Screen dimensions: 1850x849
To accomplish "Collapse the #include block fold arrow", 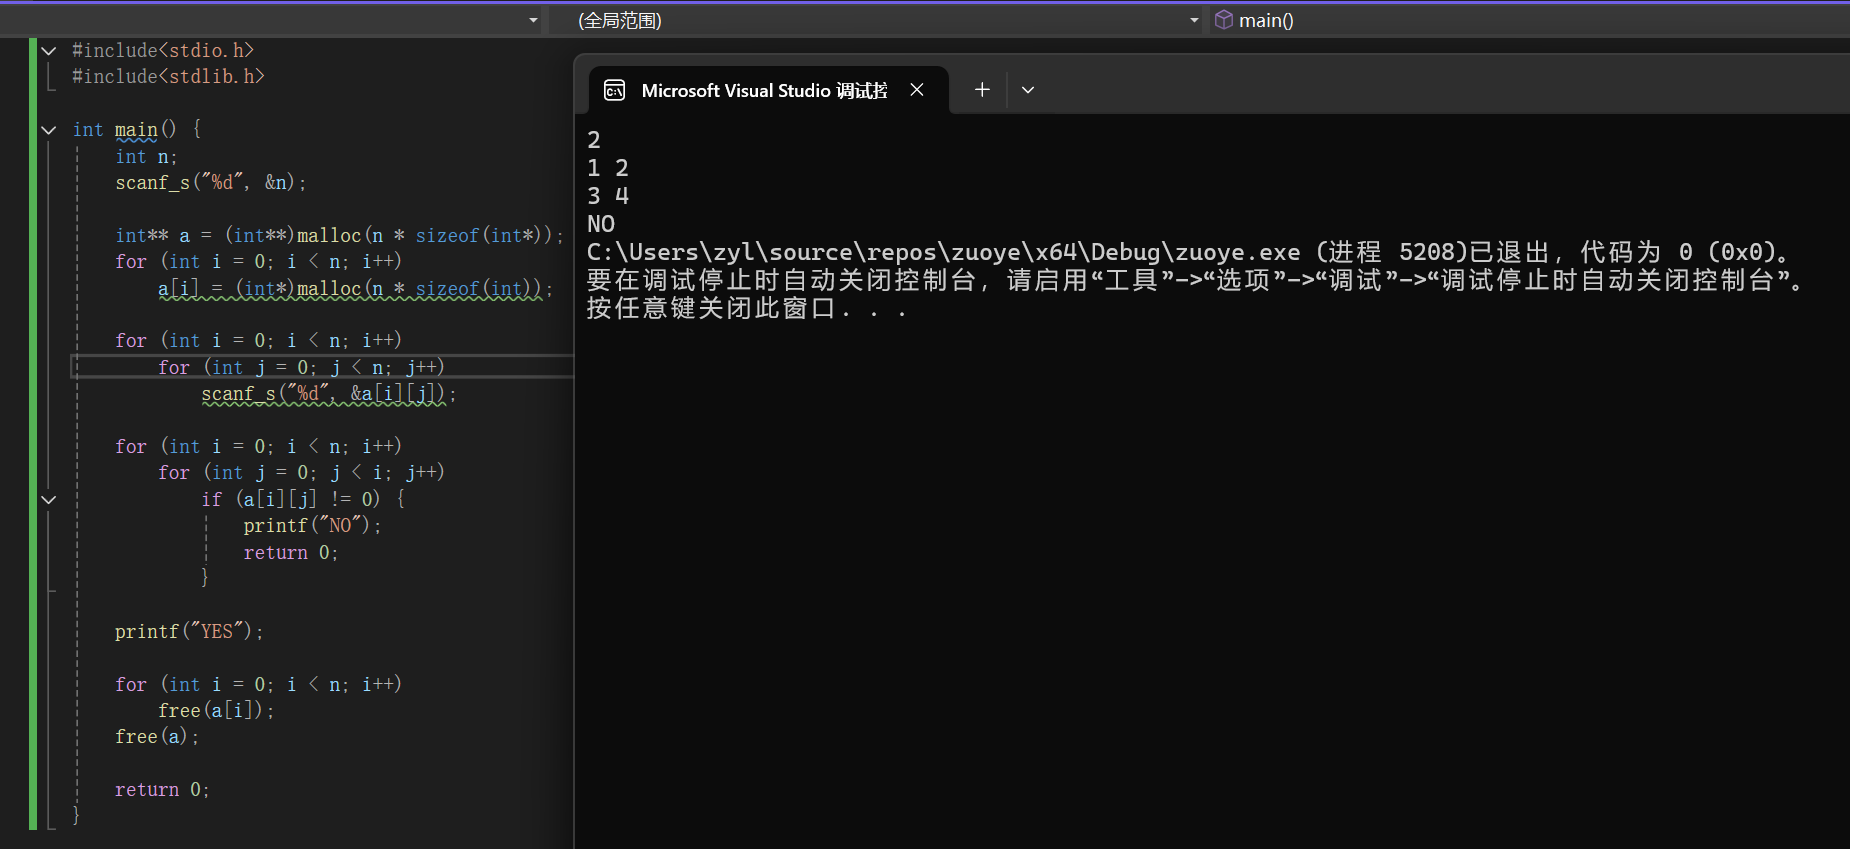I will (x=48, y=50).
